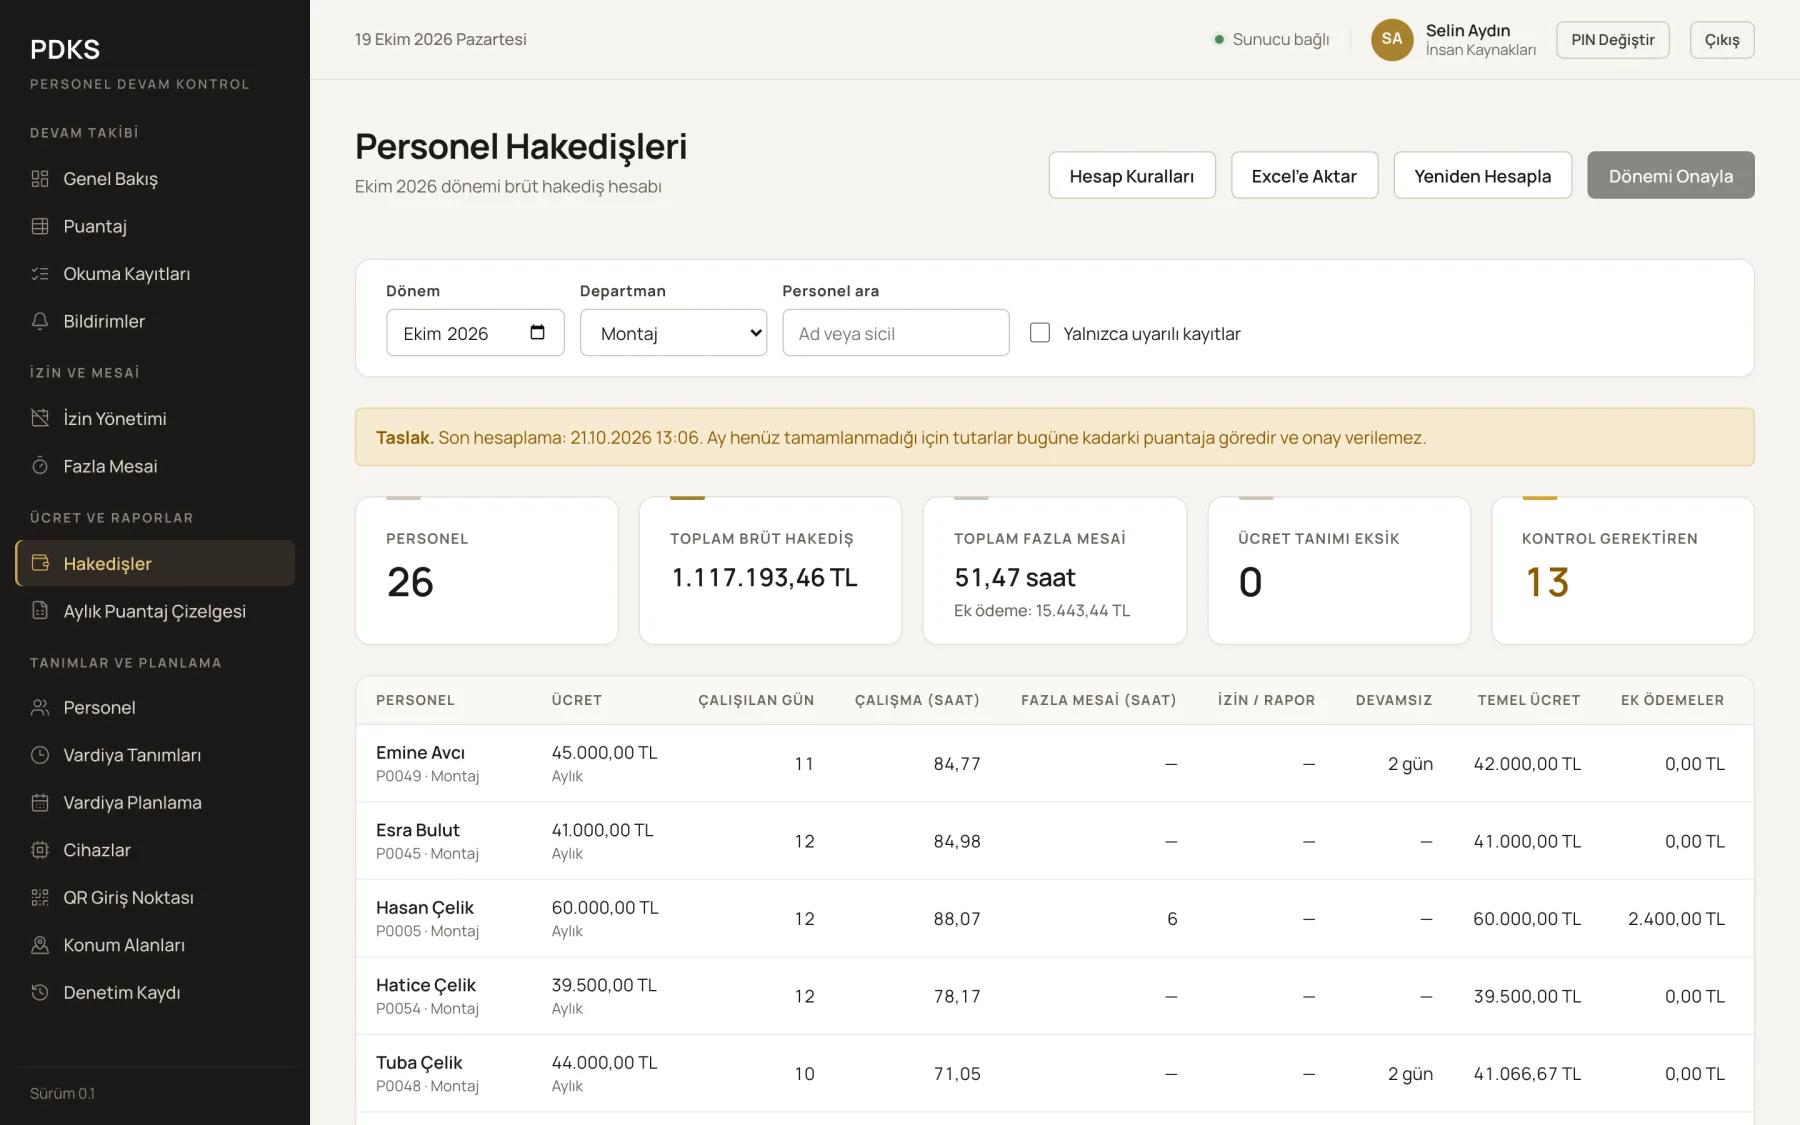Click the Dönem field showing Ekim 2026

(x=475, y=333)
